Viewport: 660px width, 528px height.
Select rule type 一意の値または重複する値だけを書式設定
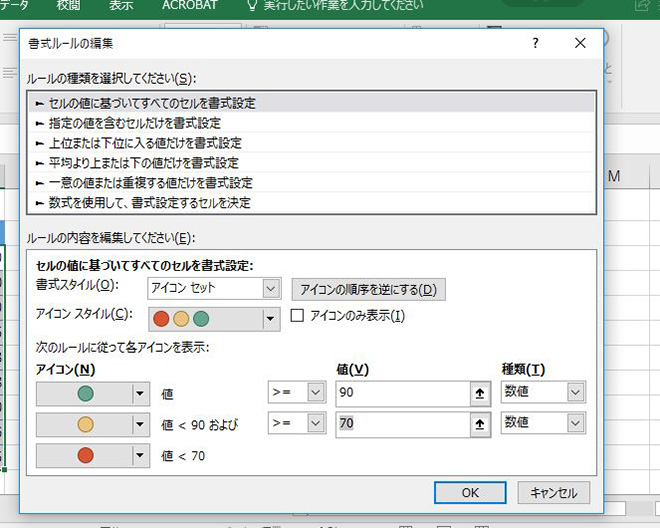(x=311, y=182)
